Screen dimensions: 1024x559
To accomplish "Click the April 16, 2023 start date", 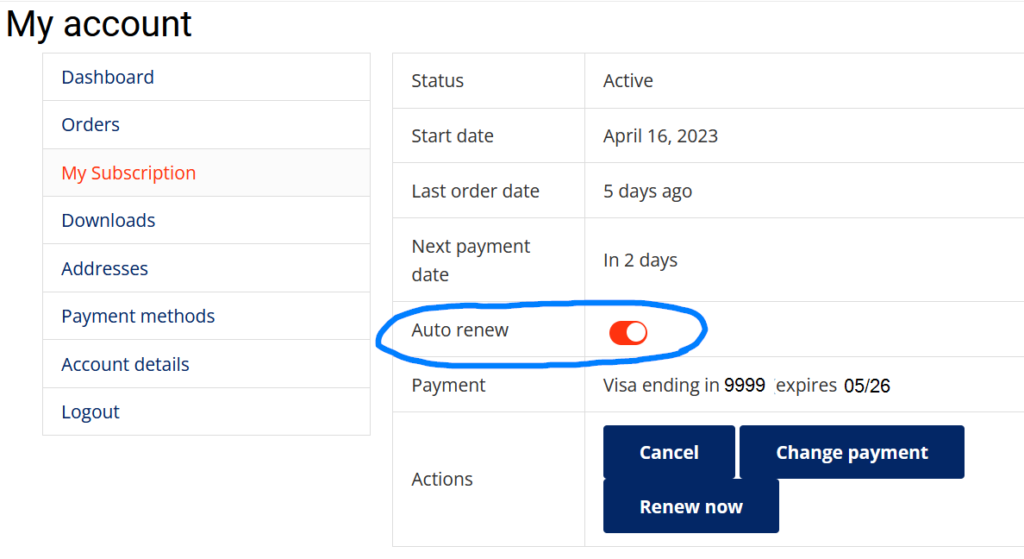I will point(660,136).
